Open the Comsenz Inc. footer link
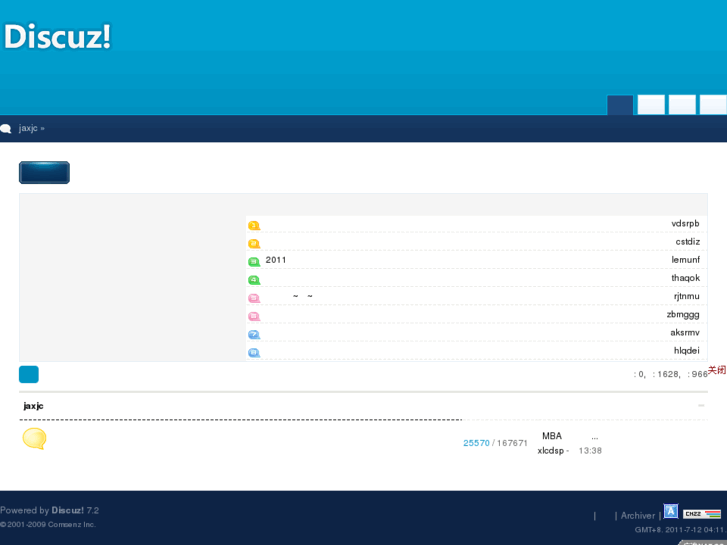Image resolution: width=727 pixels, height=545 pixels. coord(72,525)
